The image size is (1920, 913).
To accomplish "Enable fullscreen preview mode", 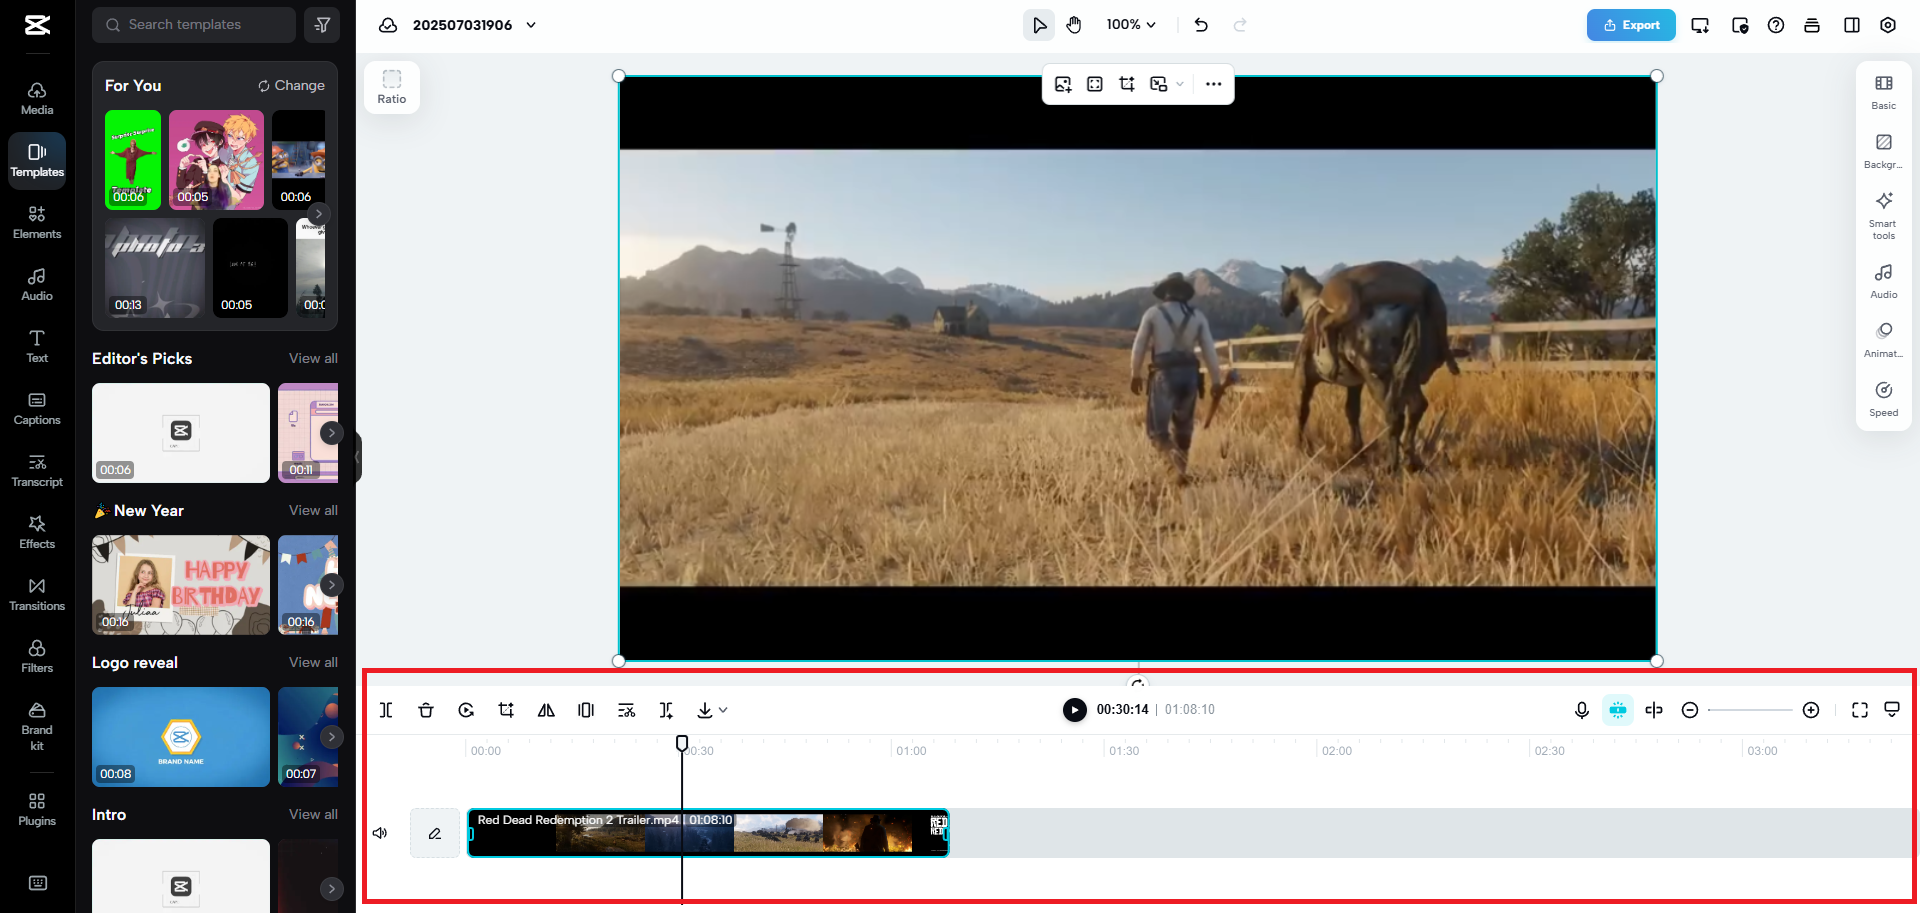I will tap(1859, 710).
